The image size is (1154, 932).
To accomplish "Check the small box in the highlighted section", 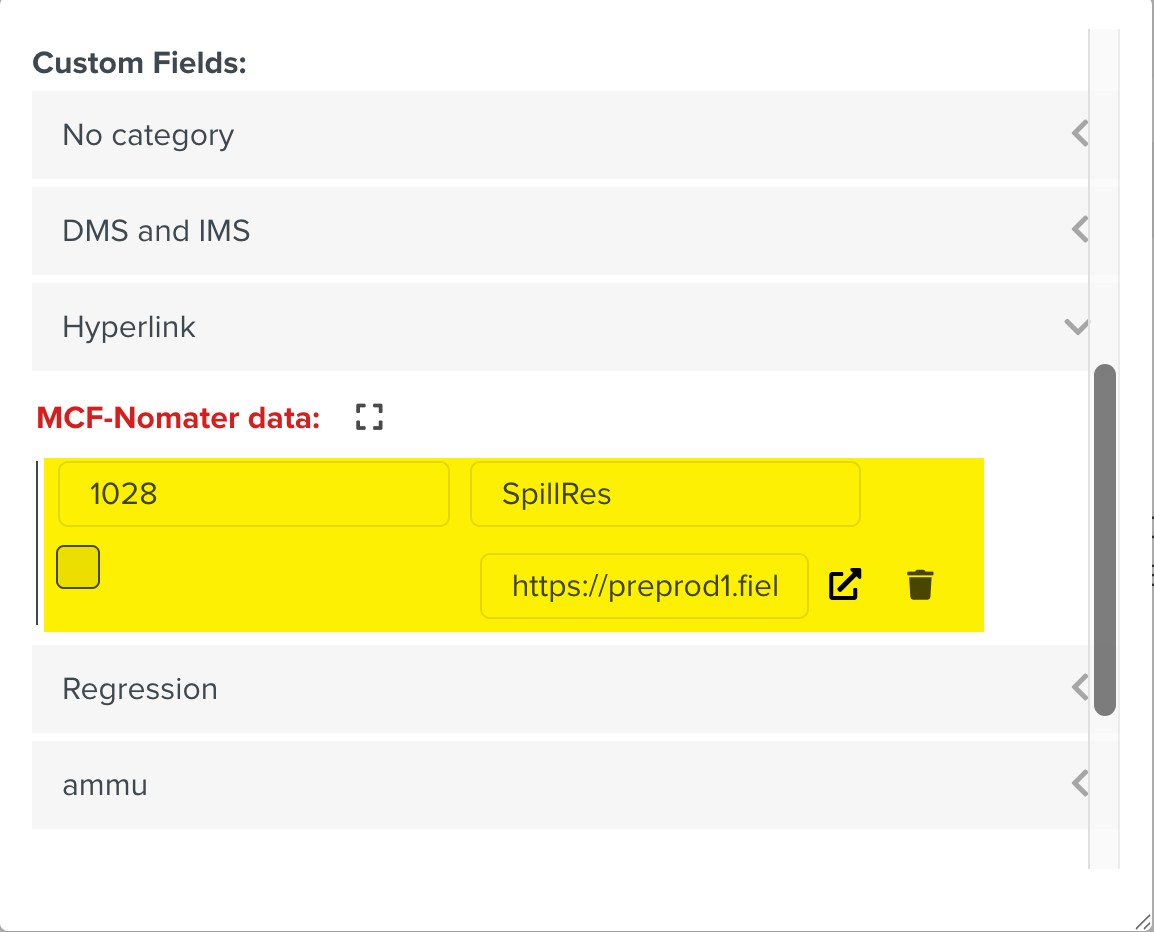I will tap(77, 567).
